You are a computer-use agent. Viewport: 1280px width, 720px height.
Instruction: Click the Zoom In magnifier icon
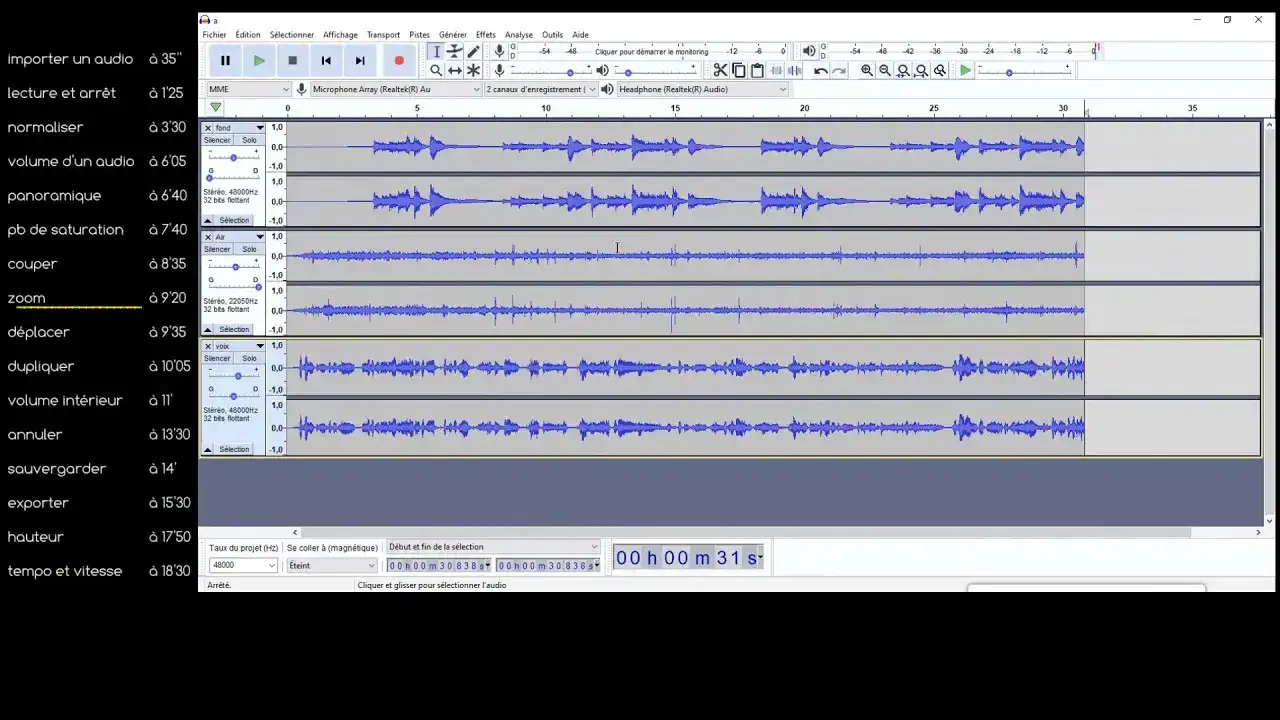pos(866,70)
